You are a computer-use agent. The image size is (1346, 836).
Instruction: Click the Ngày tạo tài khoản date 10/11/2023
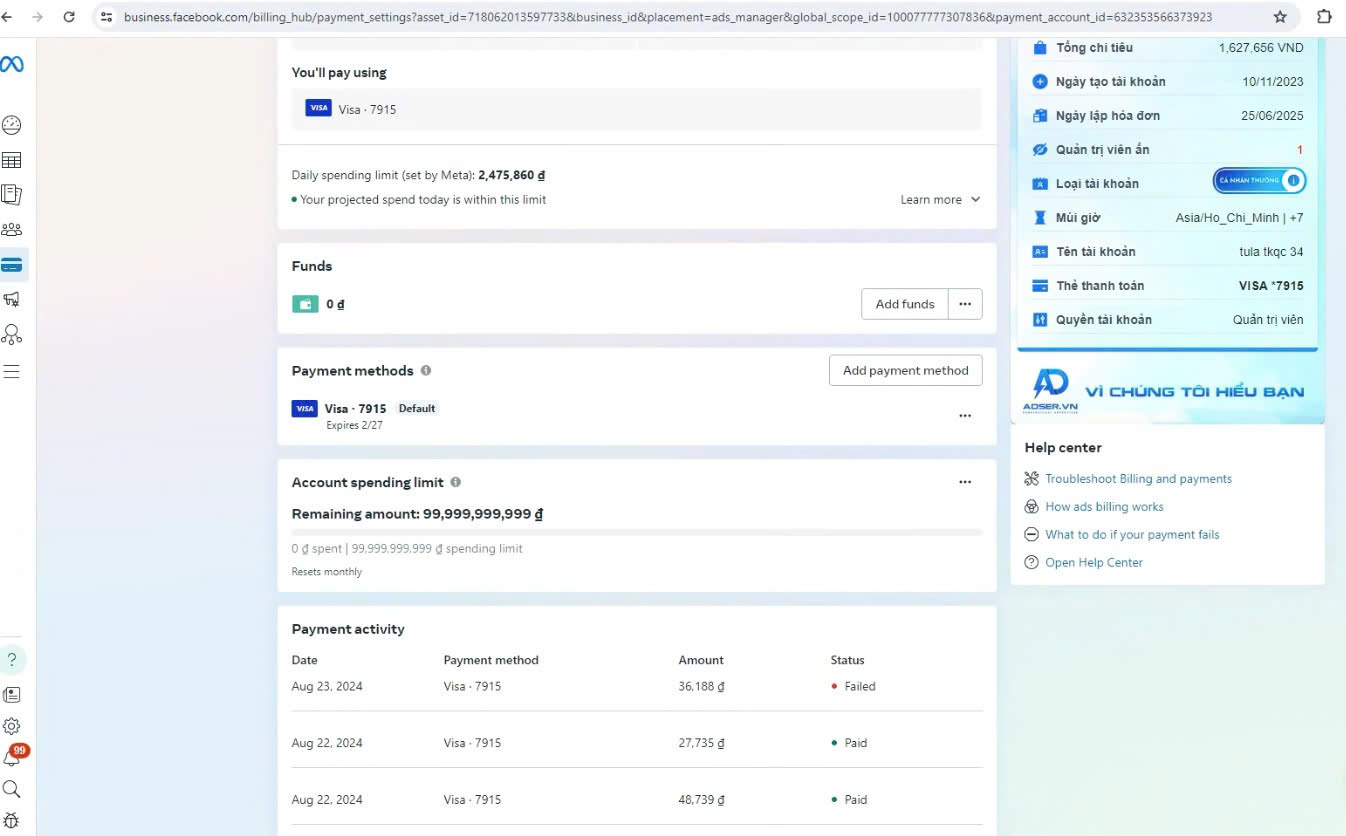coord(1273,82)
